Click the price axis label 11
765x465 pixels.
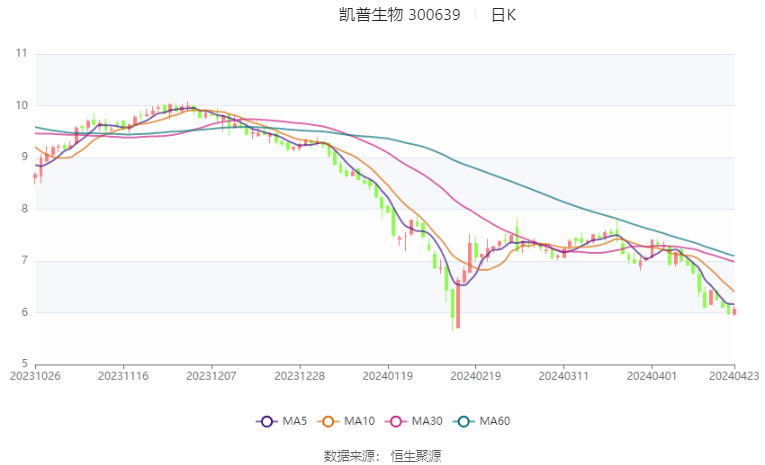click(x=20, y=53)
